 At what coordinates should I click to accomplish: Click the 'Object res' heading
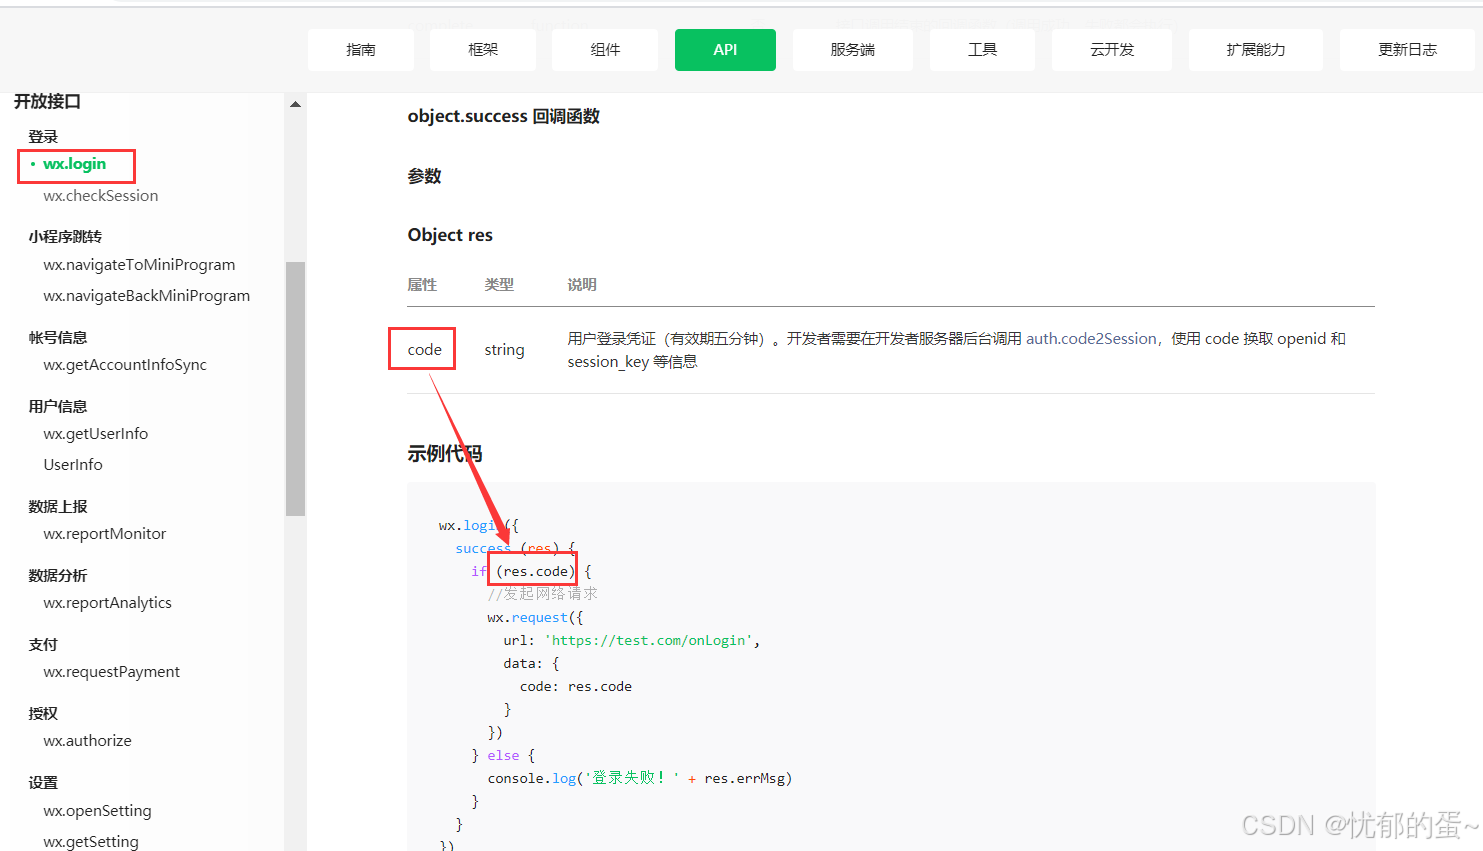(450, 235)
